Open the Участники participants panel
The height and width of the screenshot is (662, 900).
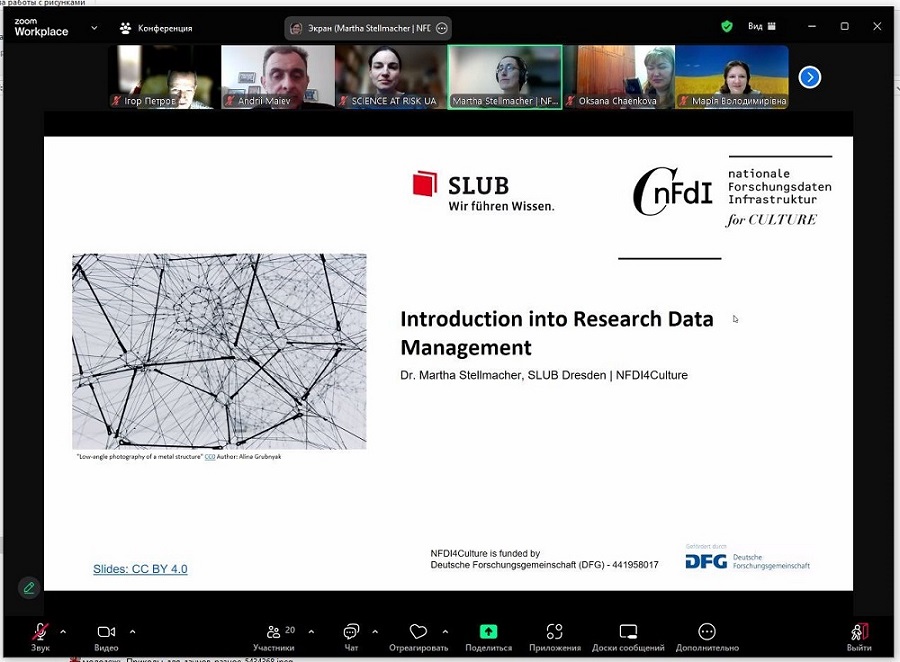274,633
